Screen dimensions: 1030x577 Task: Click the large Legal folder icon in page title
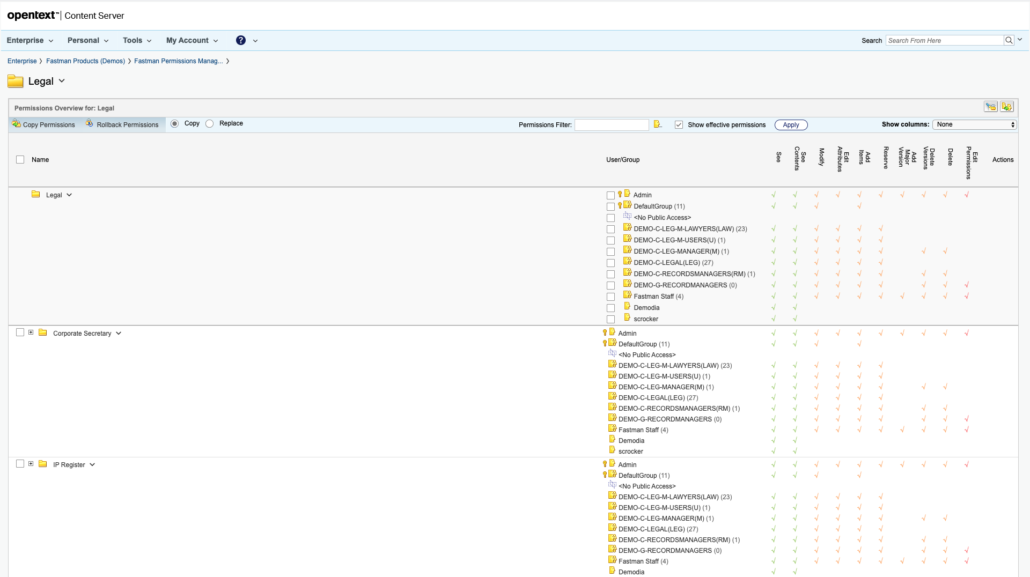(x=15, y=81)
